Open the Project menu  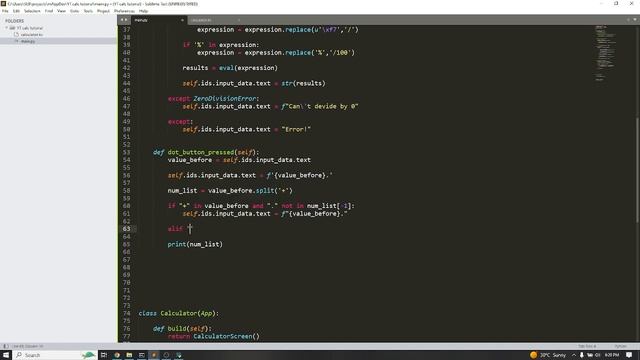click(x=103, y=11)
